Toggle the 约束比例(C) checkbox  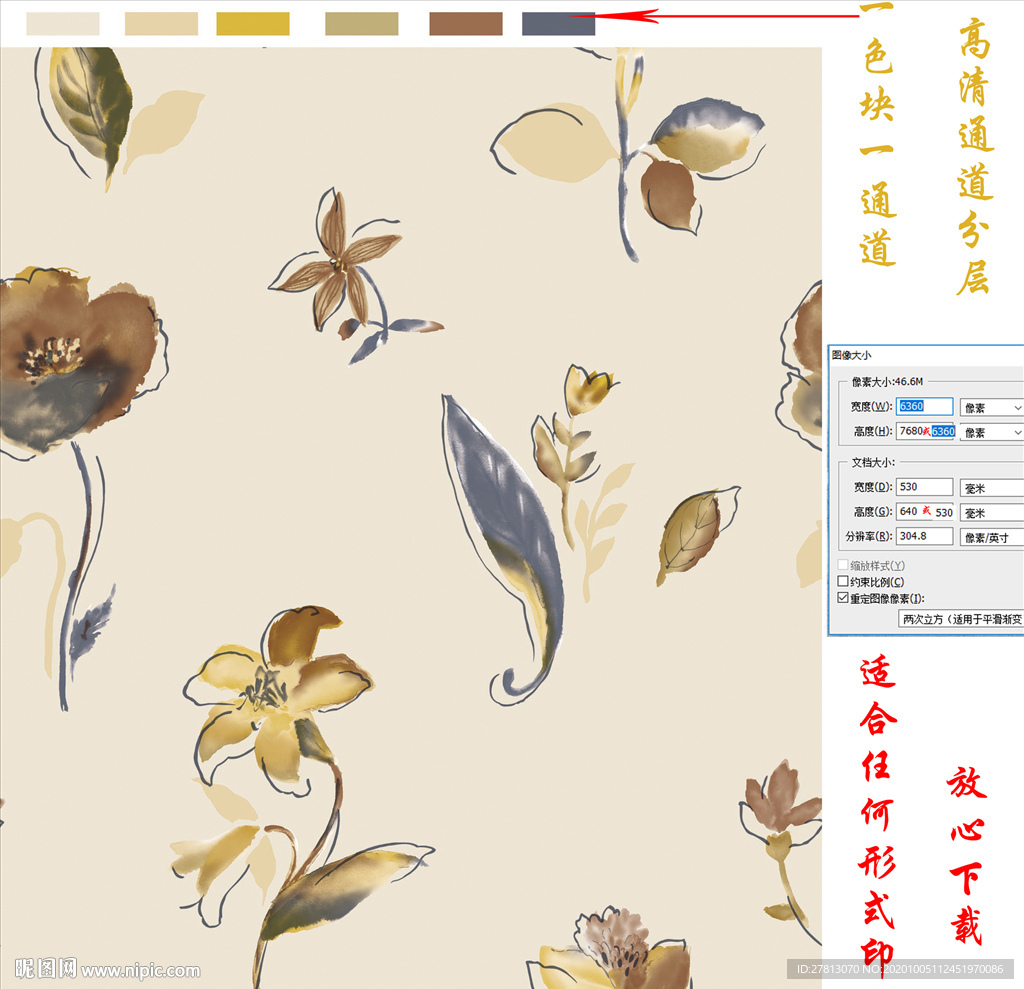click(843, 581)
